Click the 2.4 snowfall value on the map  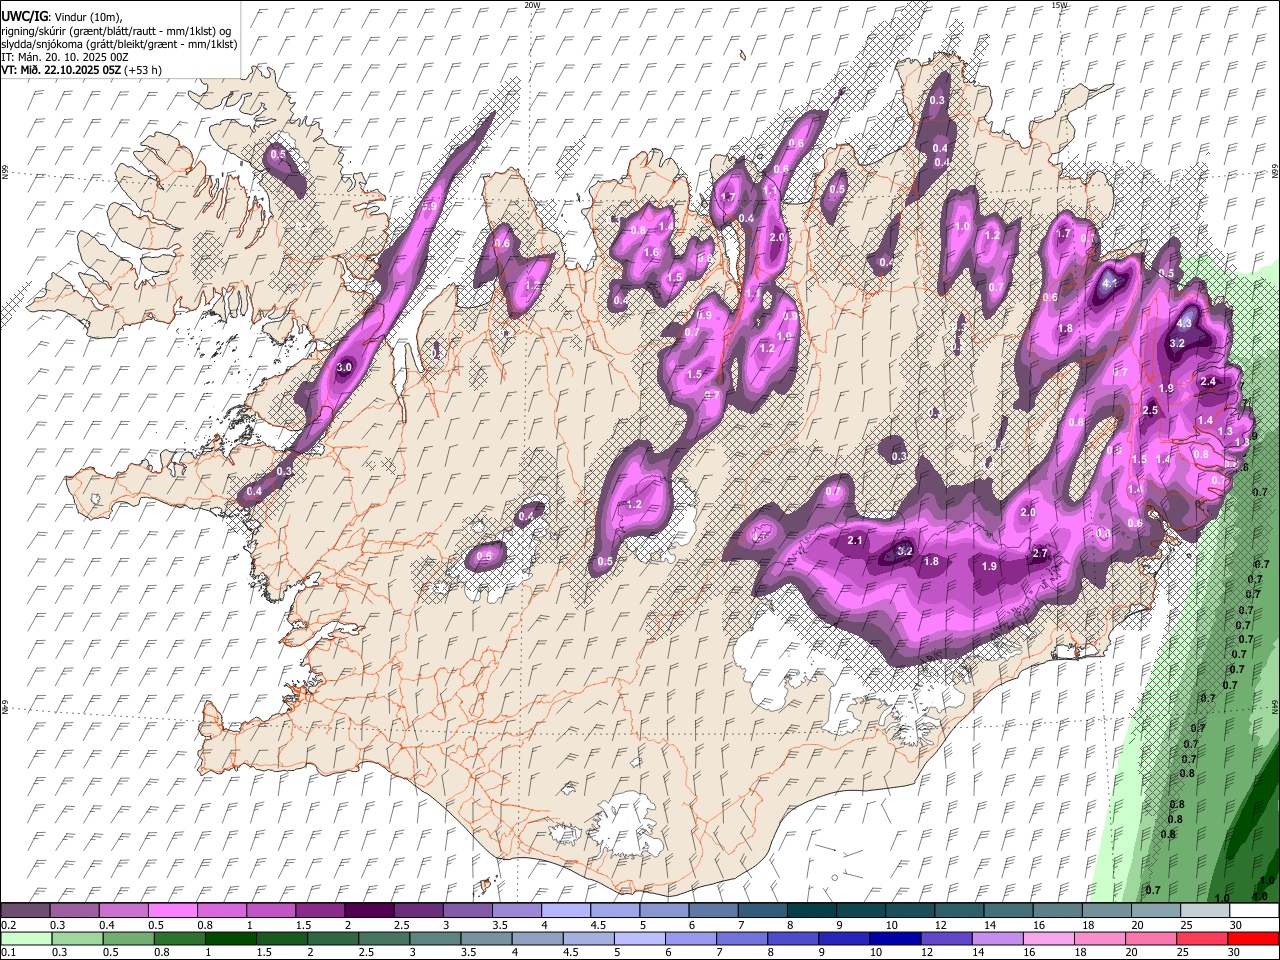pos(1208,381)
